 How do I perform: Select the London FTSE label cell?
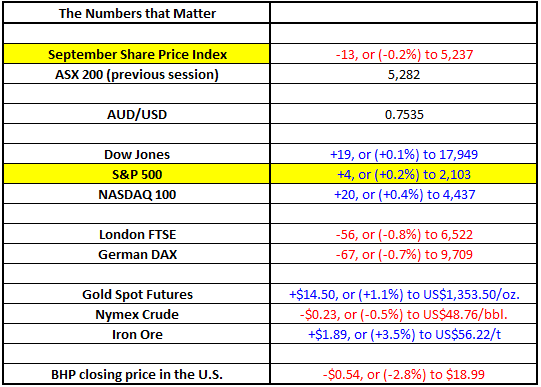tap(137, 234)
